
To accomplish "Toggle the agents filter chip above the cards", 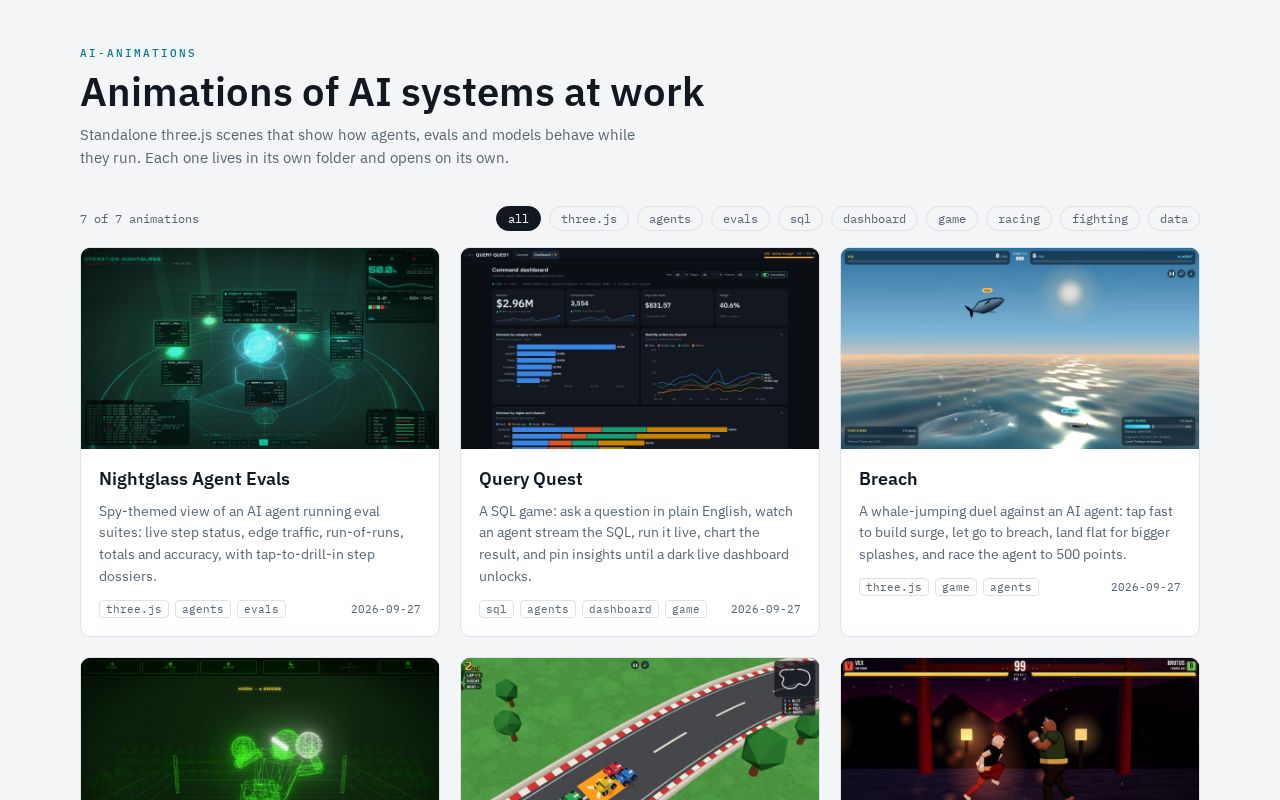I will point(670,219).
